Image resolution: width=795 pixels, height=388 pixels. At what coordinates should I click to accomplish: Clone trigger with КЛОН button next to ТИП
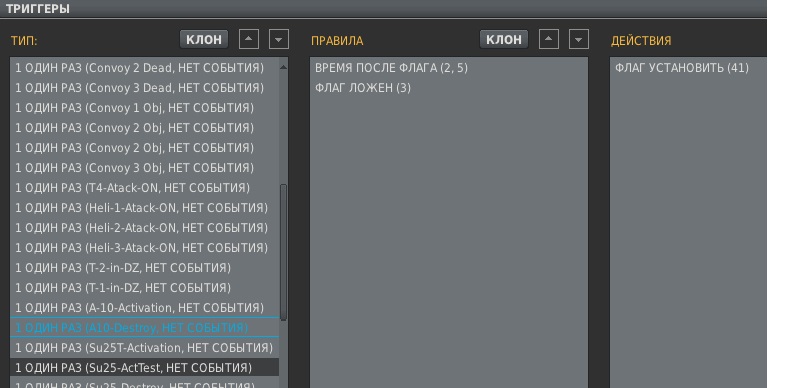pyautogui.click(x=204, y=39)
